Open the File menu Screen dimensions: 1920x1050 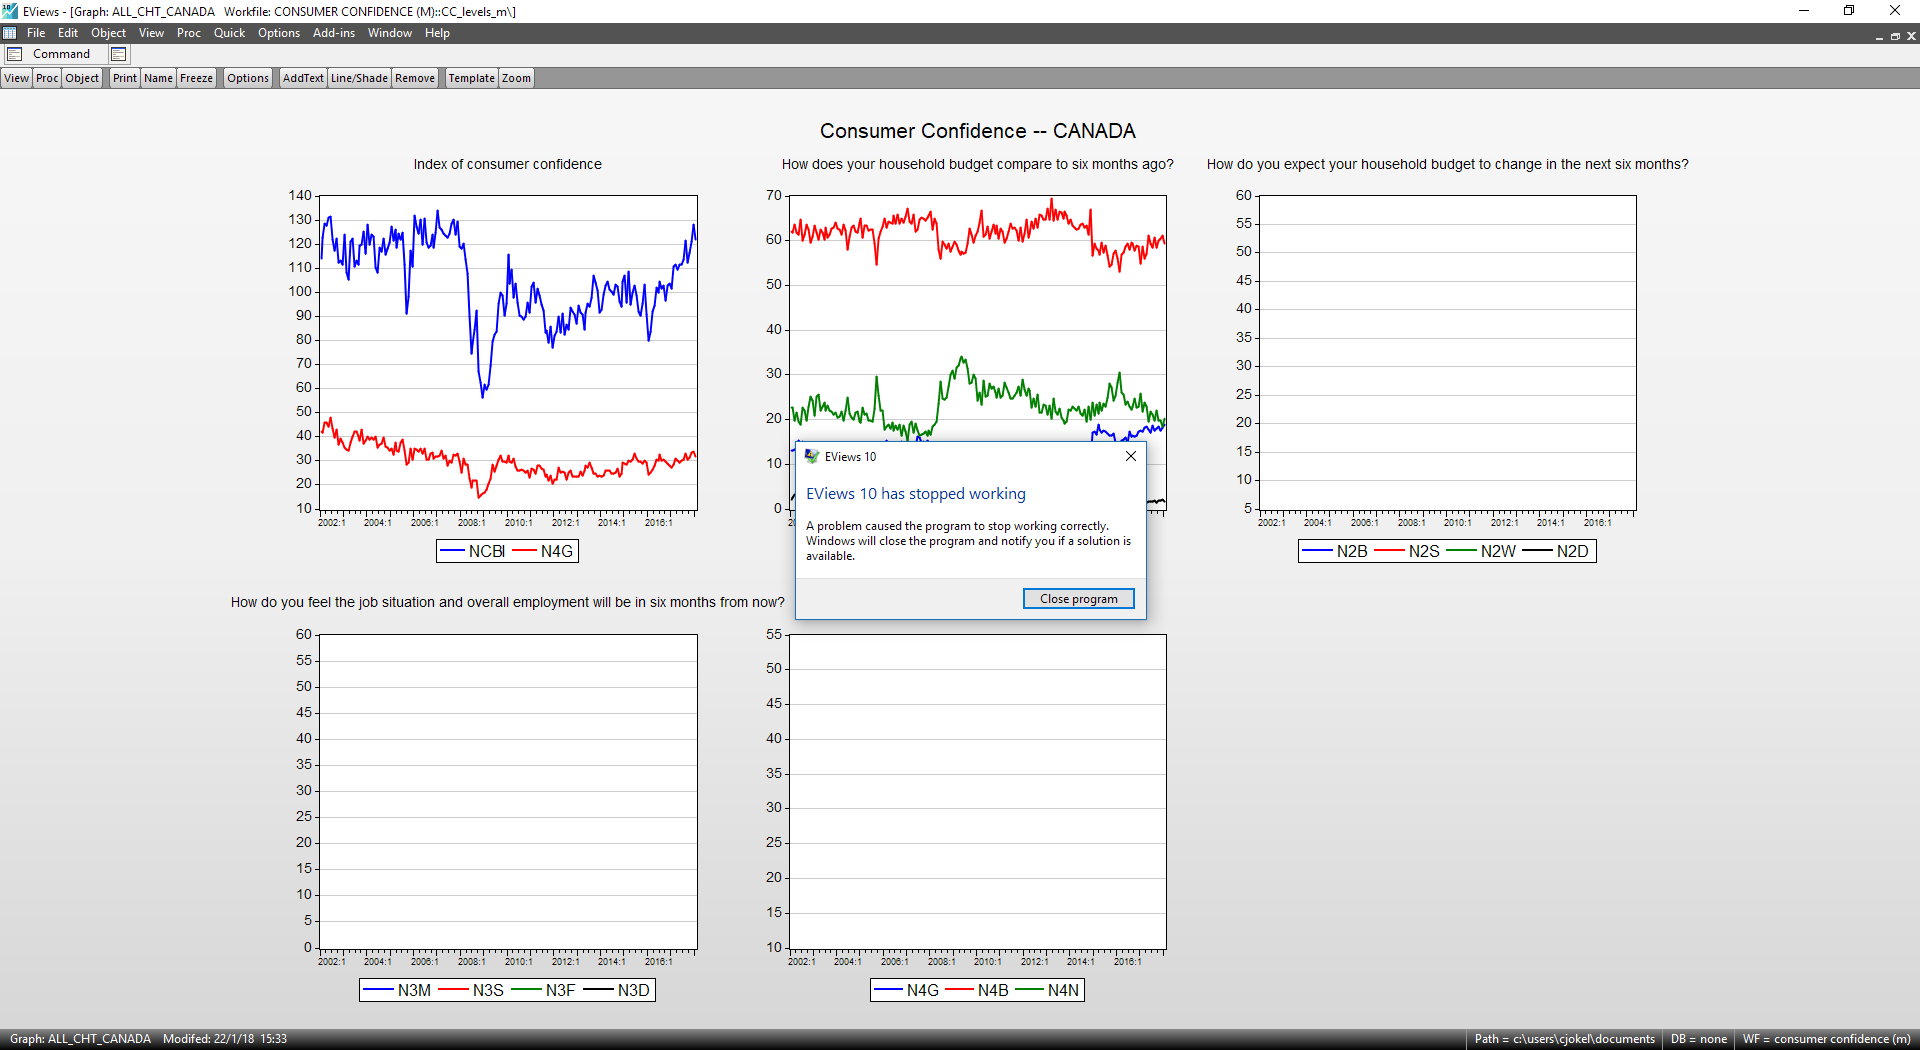click(x=36, y=33)
